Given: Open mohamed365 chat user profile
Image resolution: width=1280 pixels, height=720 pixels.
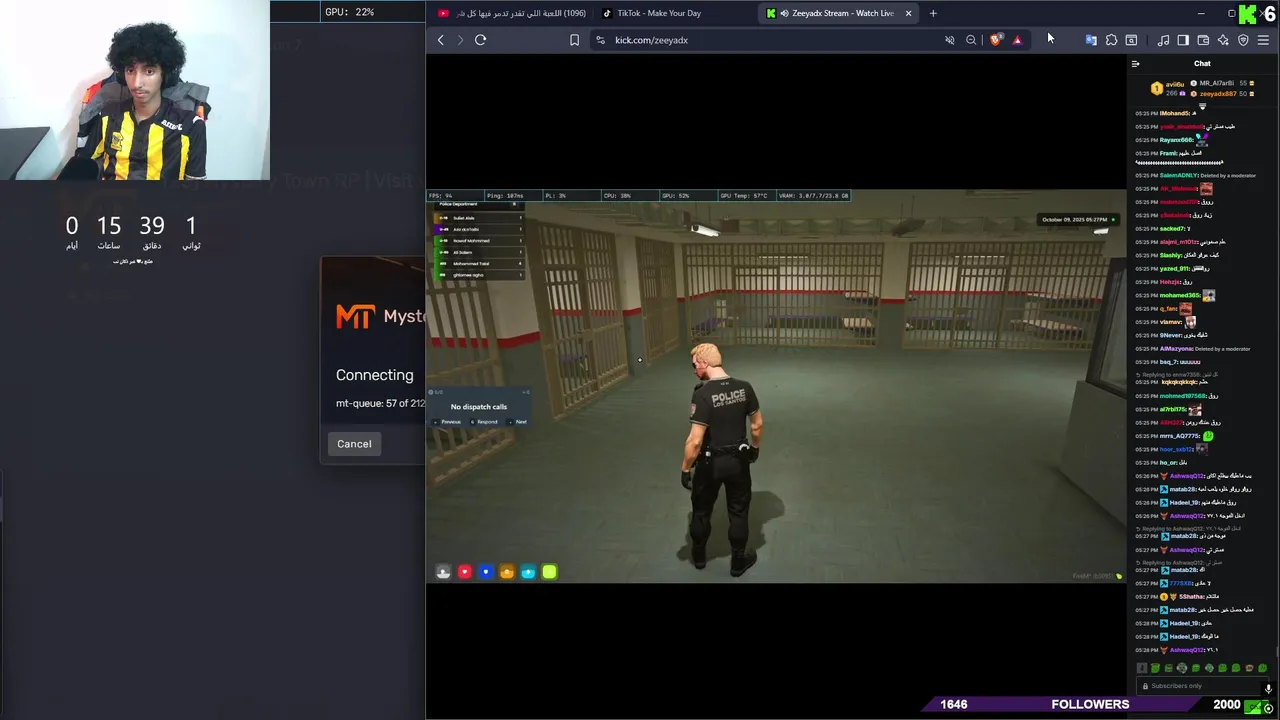Looking at the screenshot, I should 1179,295.
